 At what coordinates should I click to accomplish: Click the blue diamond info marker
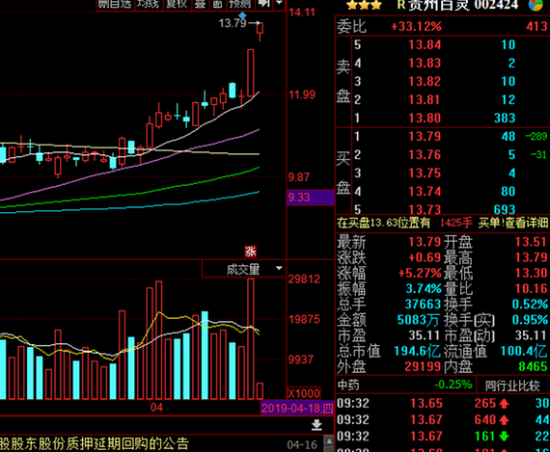pos(242,15)
